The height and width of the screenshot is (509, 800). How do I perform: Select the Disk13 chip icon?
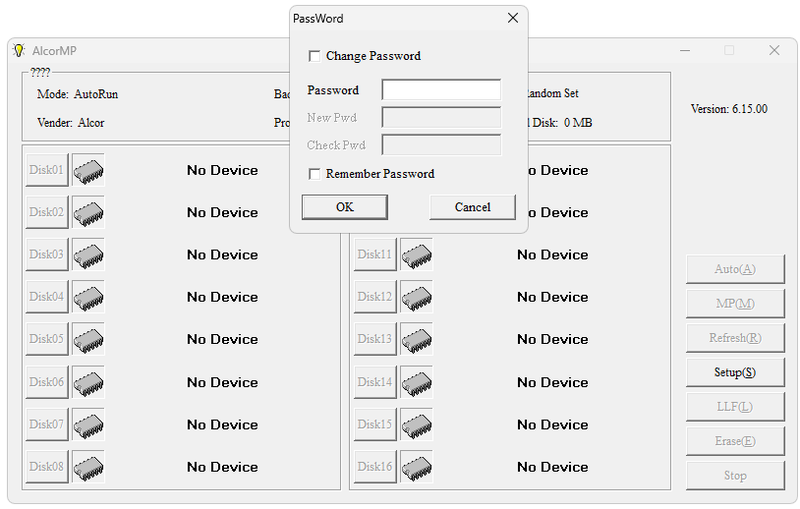coord(417,339)
